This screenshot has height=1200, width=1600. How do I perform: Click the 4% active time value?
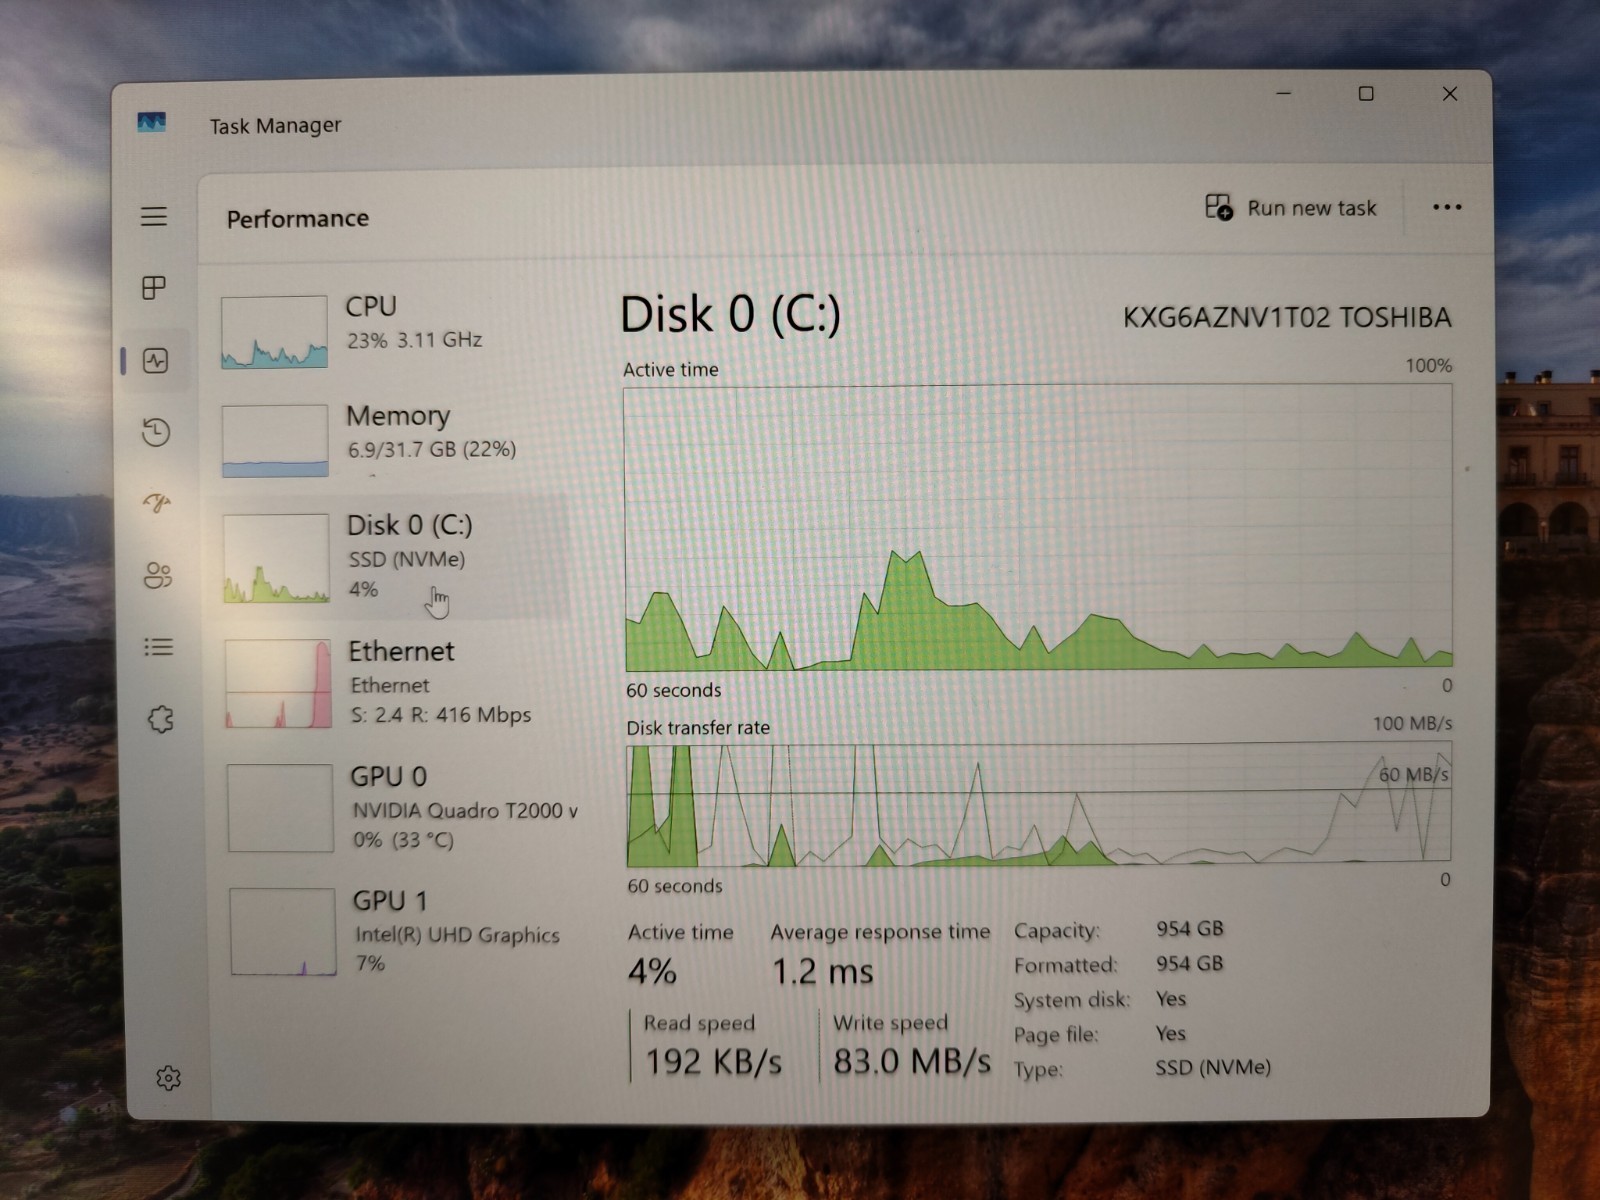(652, 971)
